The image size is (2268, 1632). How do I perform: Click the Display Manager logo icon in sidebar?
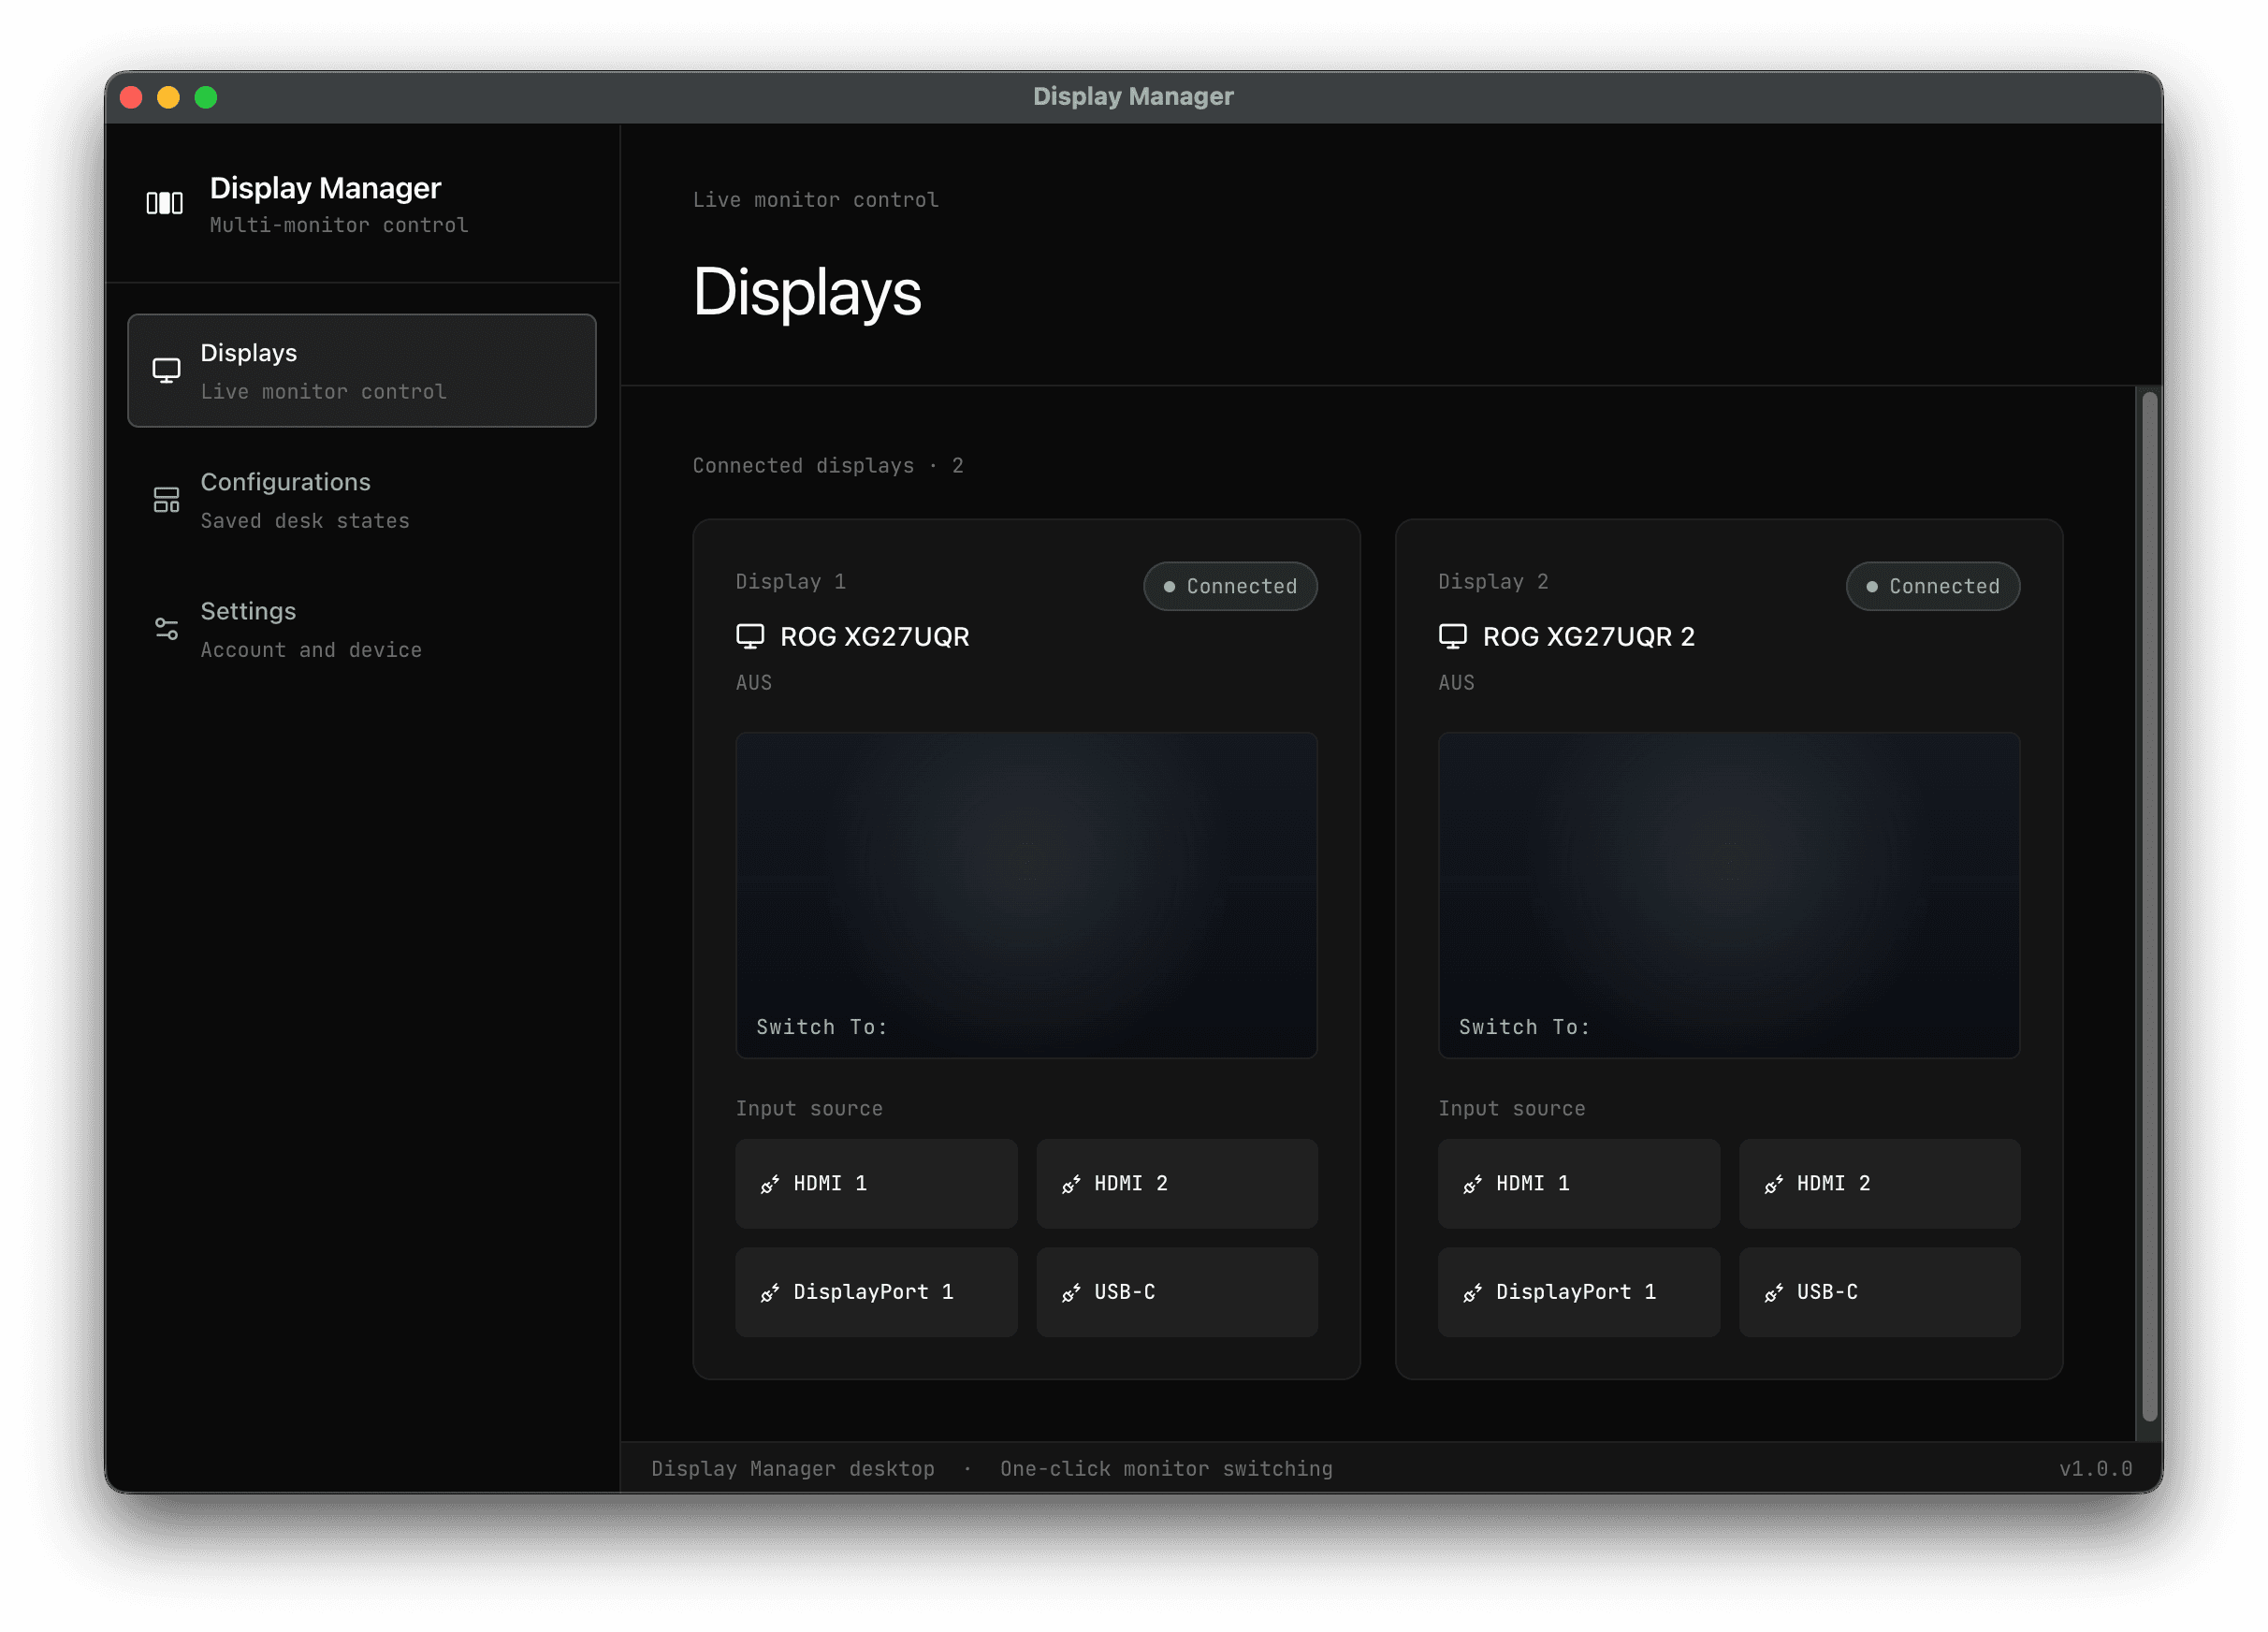pos(164,203)
